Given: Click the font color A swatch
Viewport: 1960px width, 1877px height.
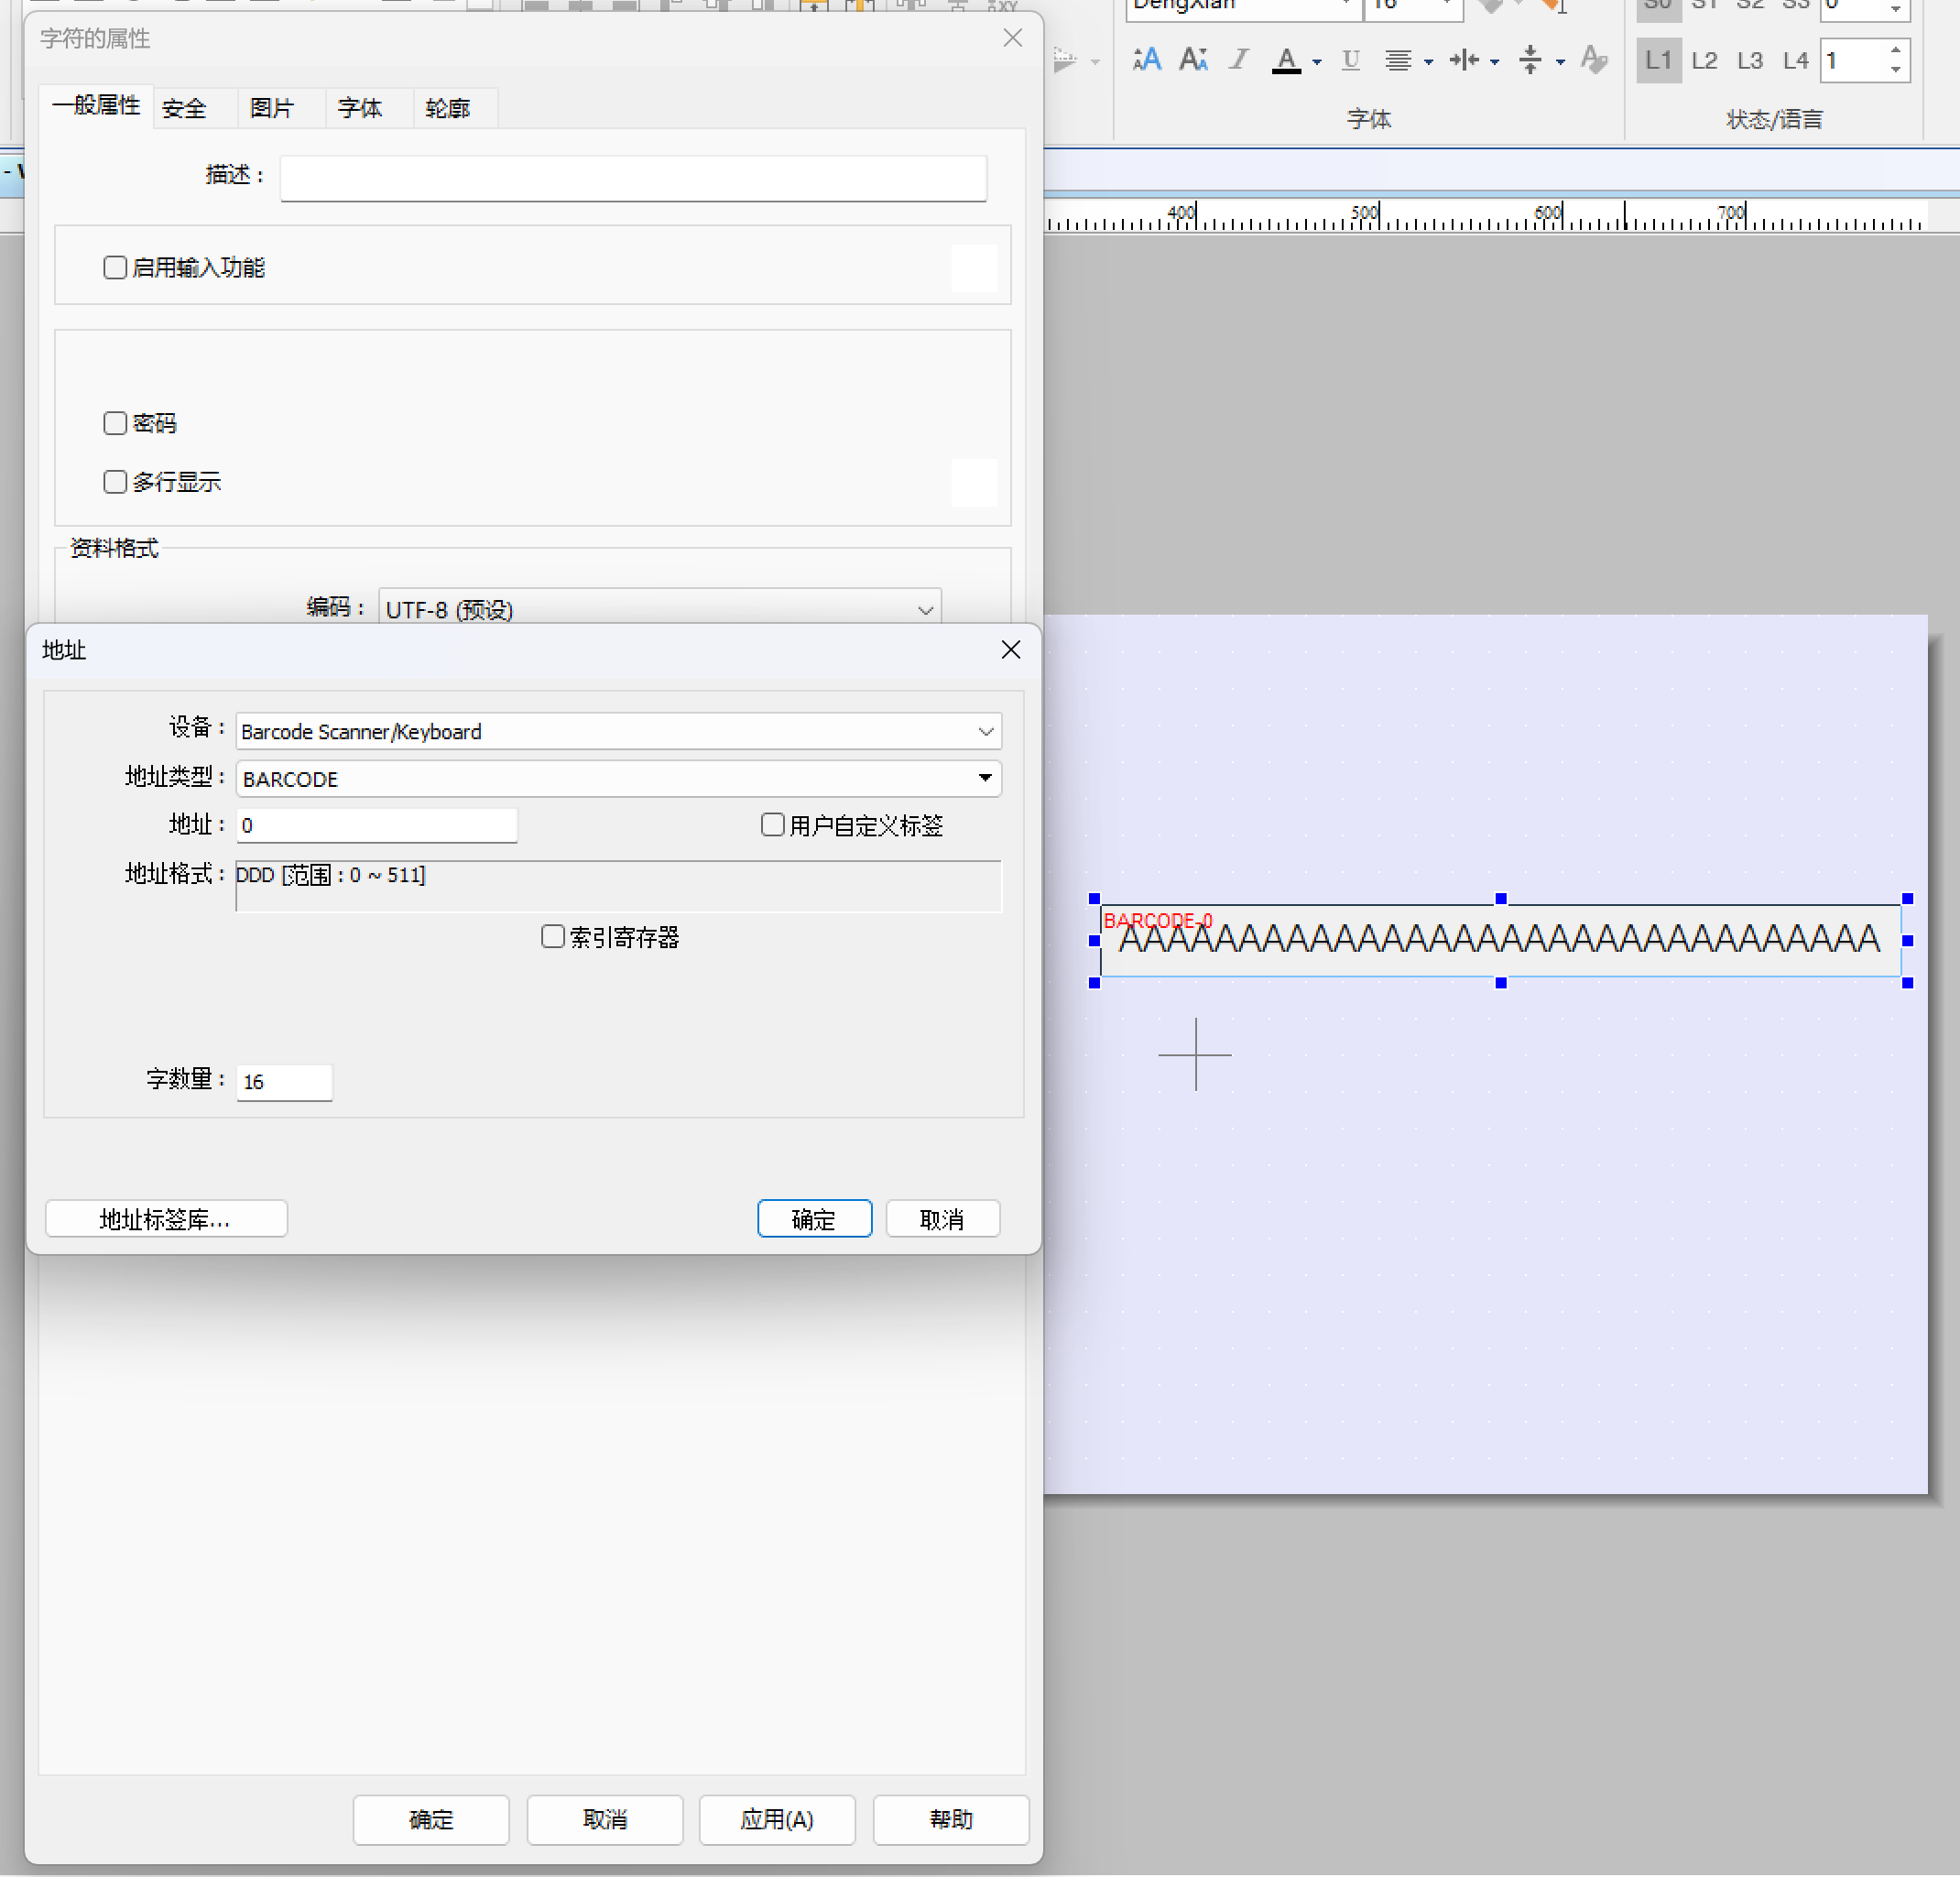Looking at the screenshot, I should pos(1286,61).
